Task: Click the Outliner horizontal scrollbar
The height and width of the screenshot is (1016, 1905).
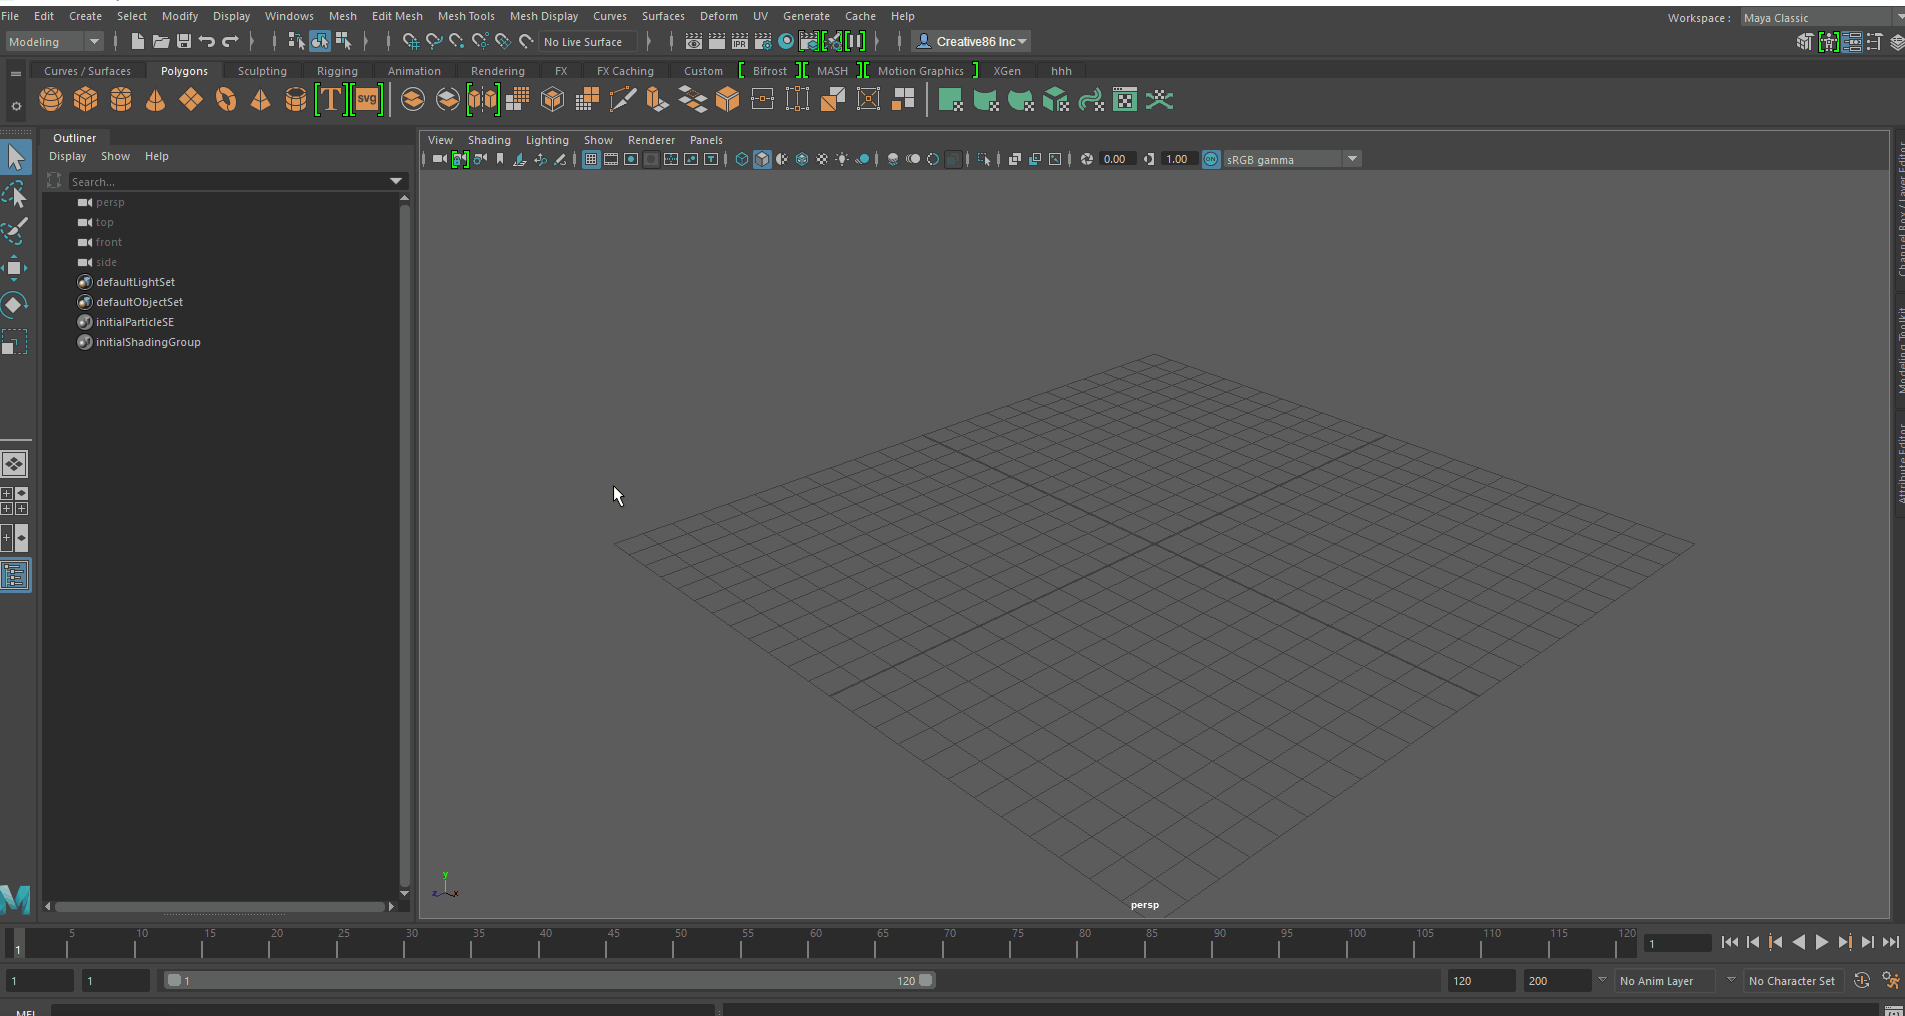Action: tap(220, 907)
